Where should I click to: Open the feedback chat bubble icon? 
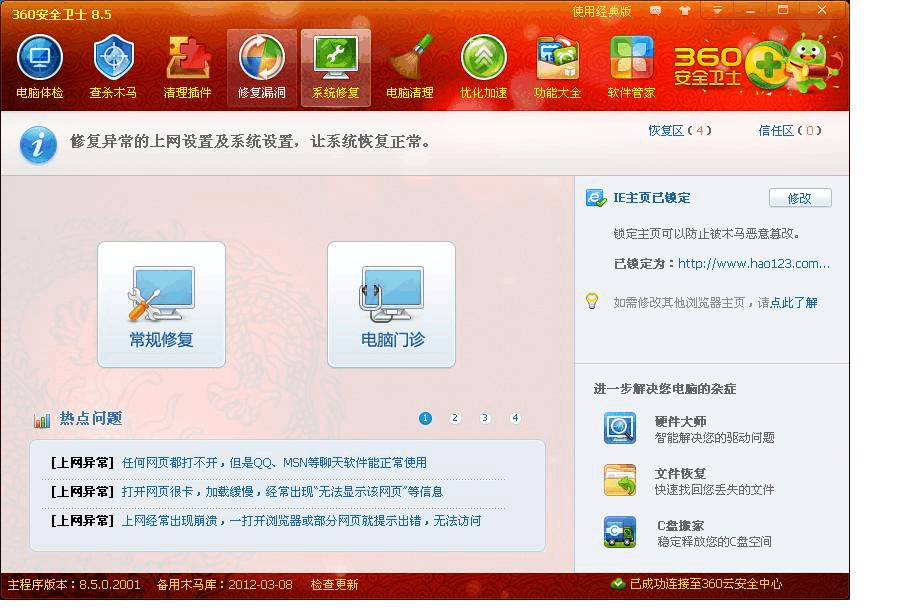tap(655, 11)
